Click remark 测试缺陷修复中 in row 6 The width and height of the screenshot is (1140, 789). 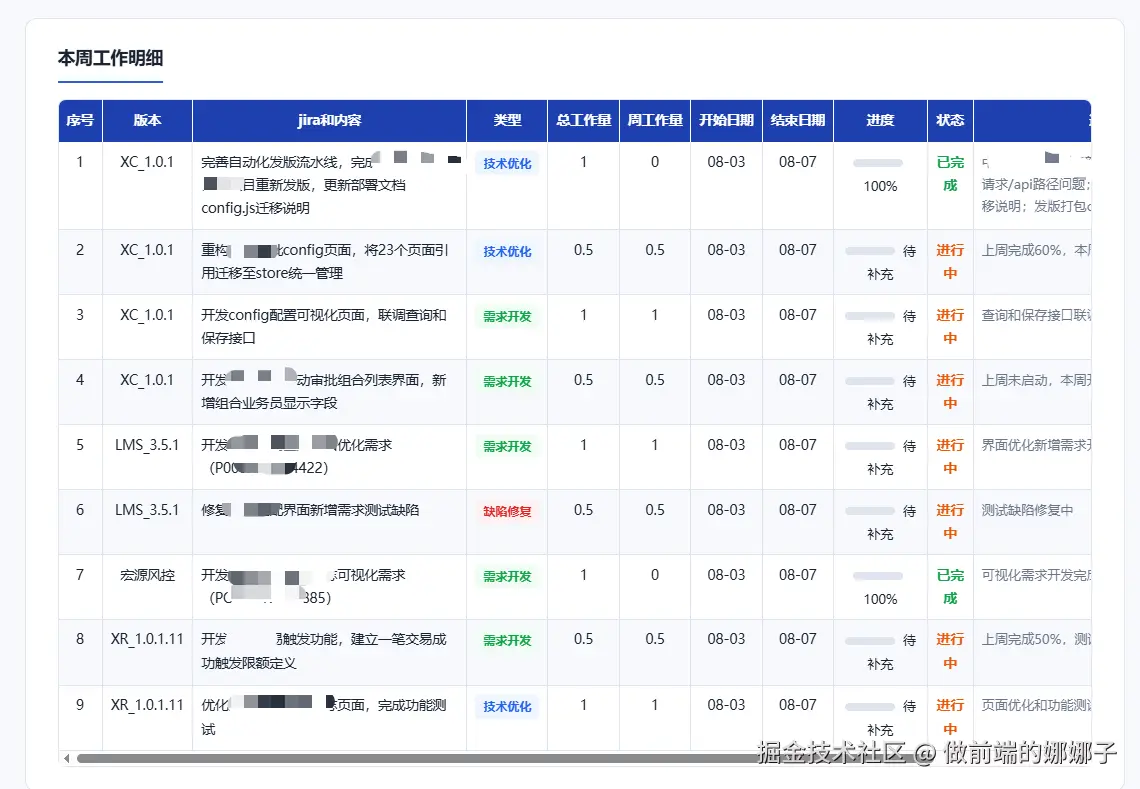[1027, 510]
